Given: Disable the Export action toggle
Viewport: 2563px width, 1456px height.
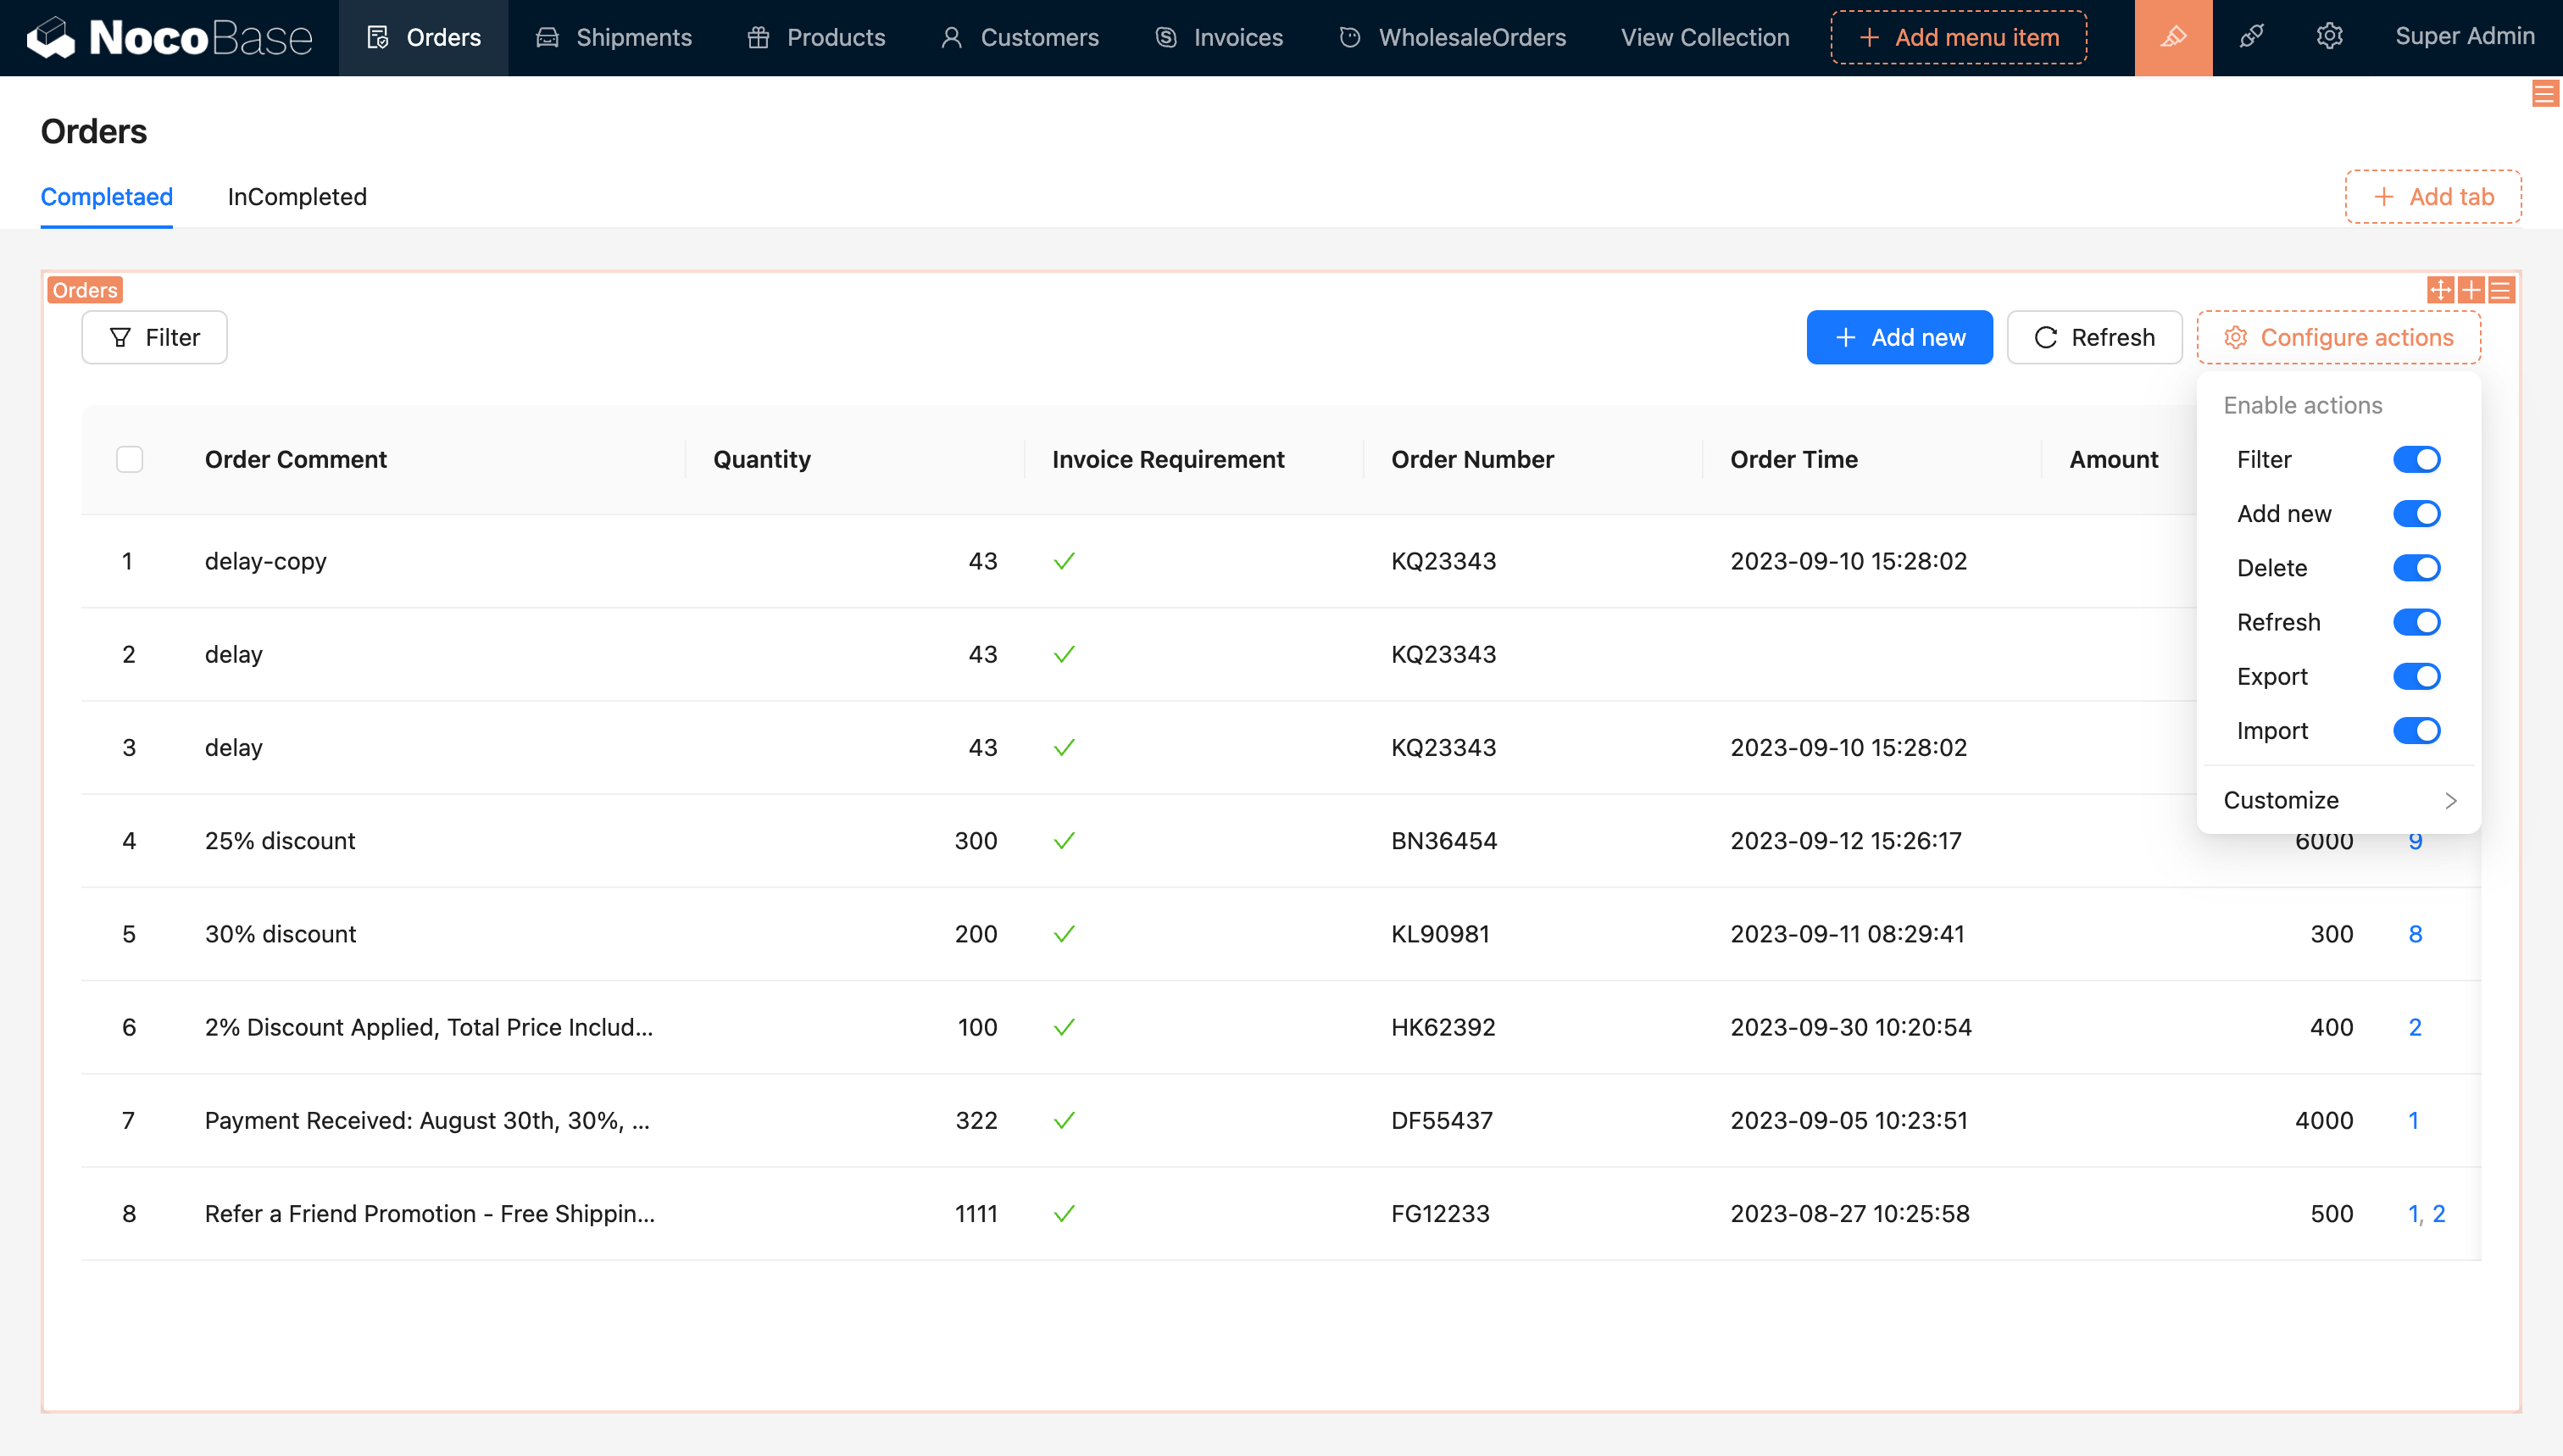Looking at the screenshot, I should (x=2416, y=677).
